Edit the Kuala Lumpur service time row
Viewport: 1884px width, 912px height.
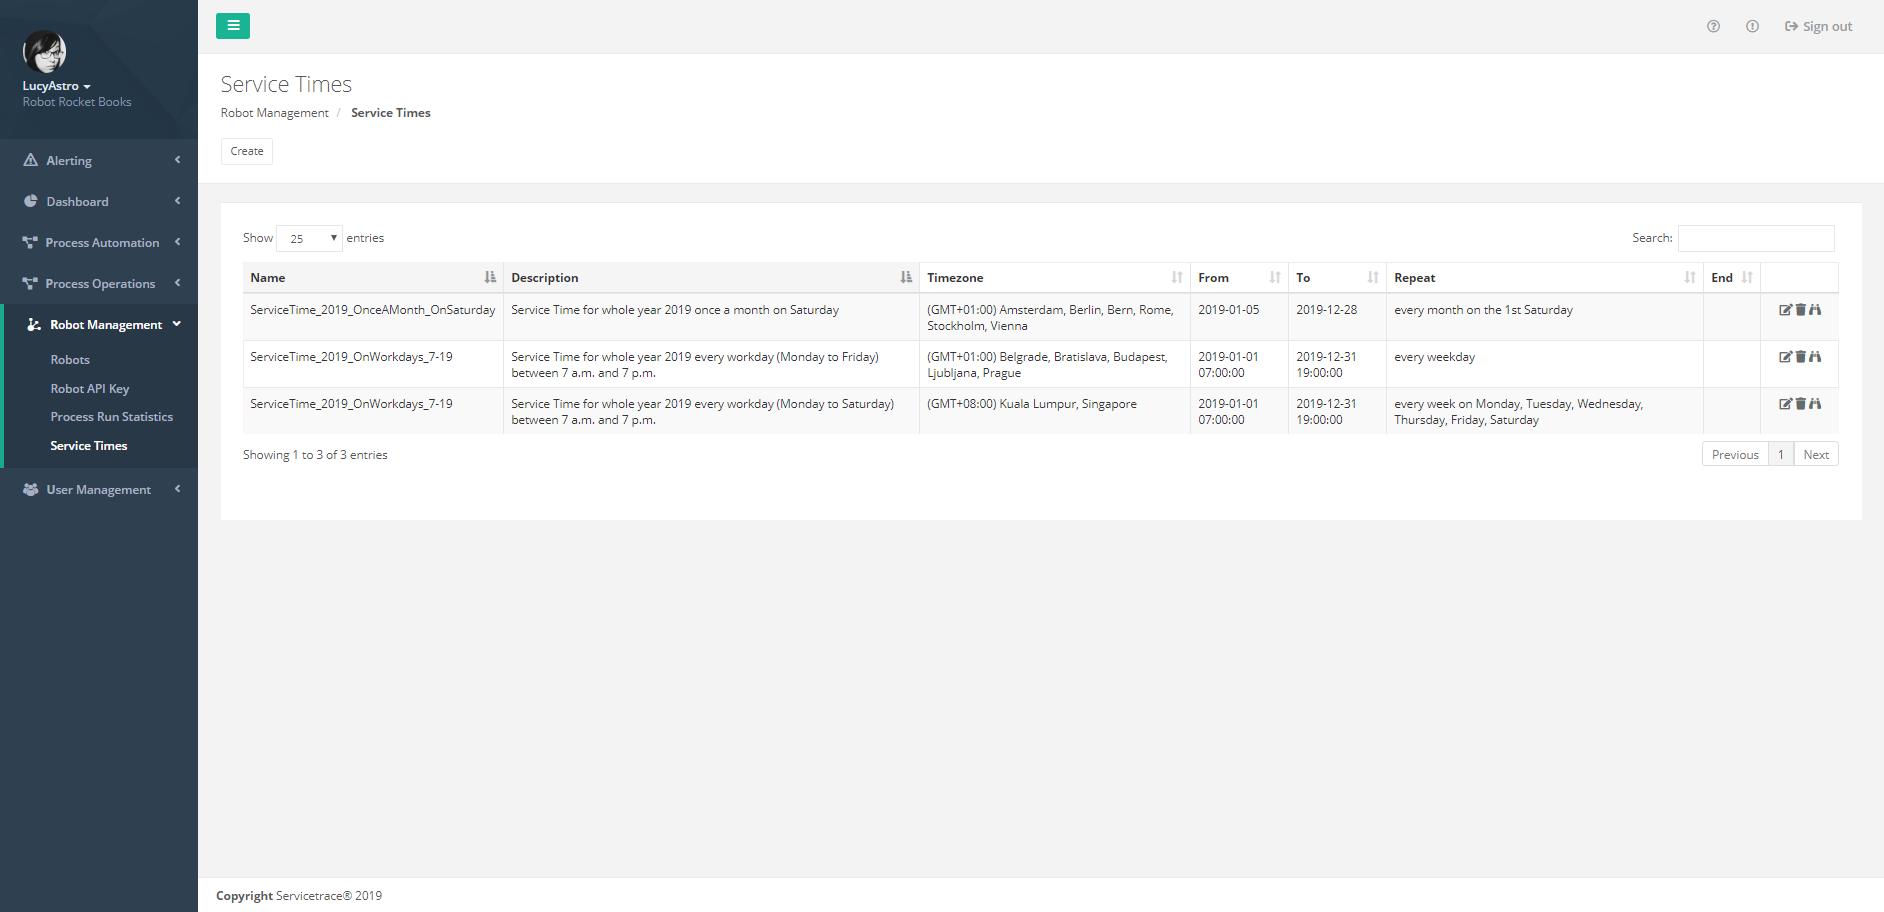(1785, 404)
